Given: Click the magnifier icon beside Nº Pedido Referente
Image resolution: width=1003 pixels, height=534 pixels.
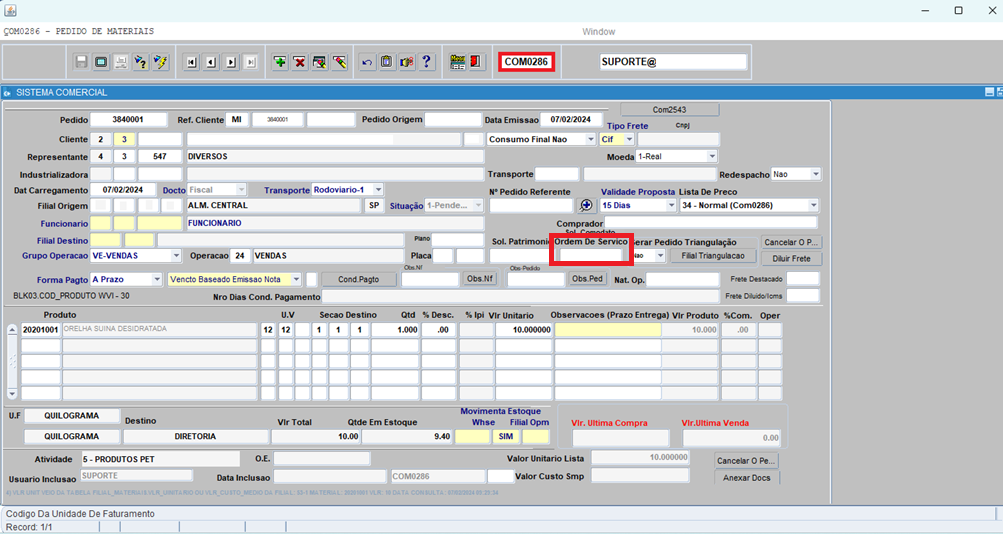Looking at the screenshot, I should pos(586,205).
